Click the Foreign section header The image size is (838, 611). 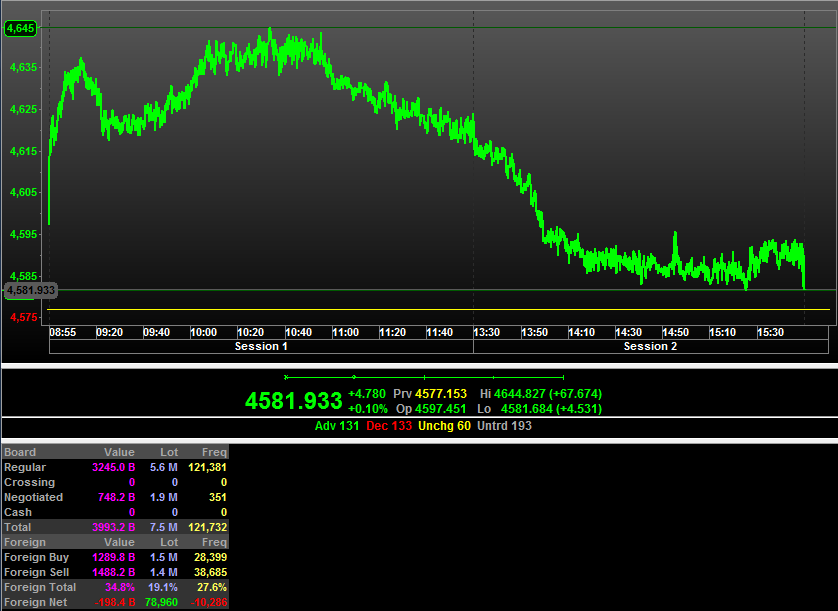[x=25, y=542]
